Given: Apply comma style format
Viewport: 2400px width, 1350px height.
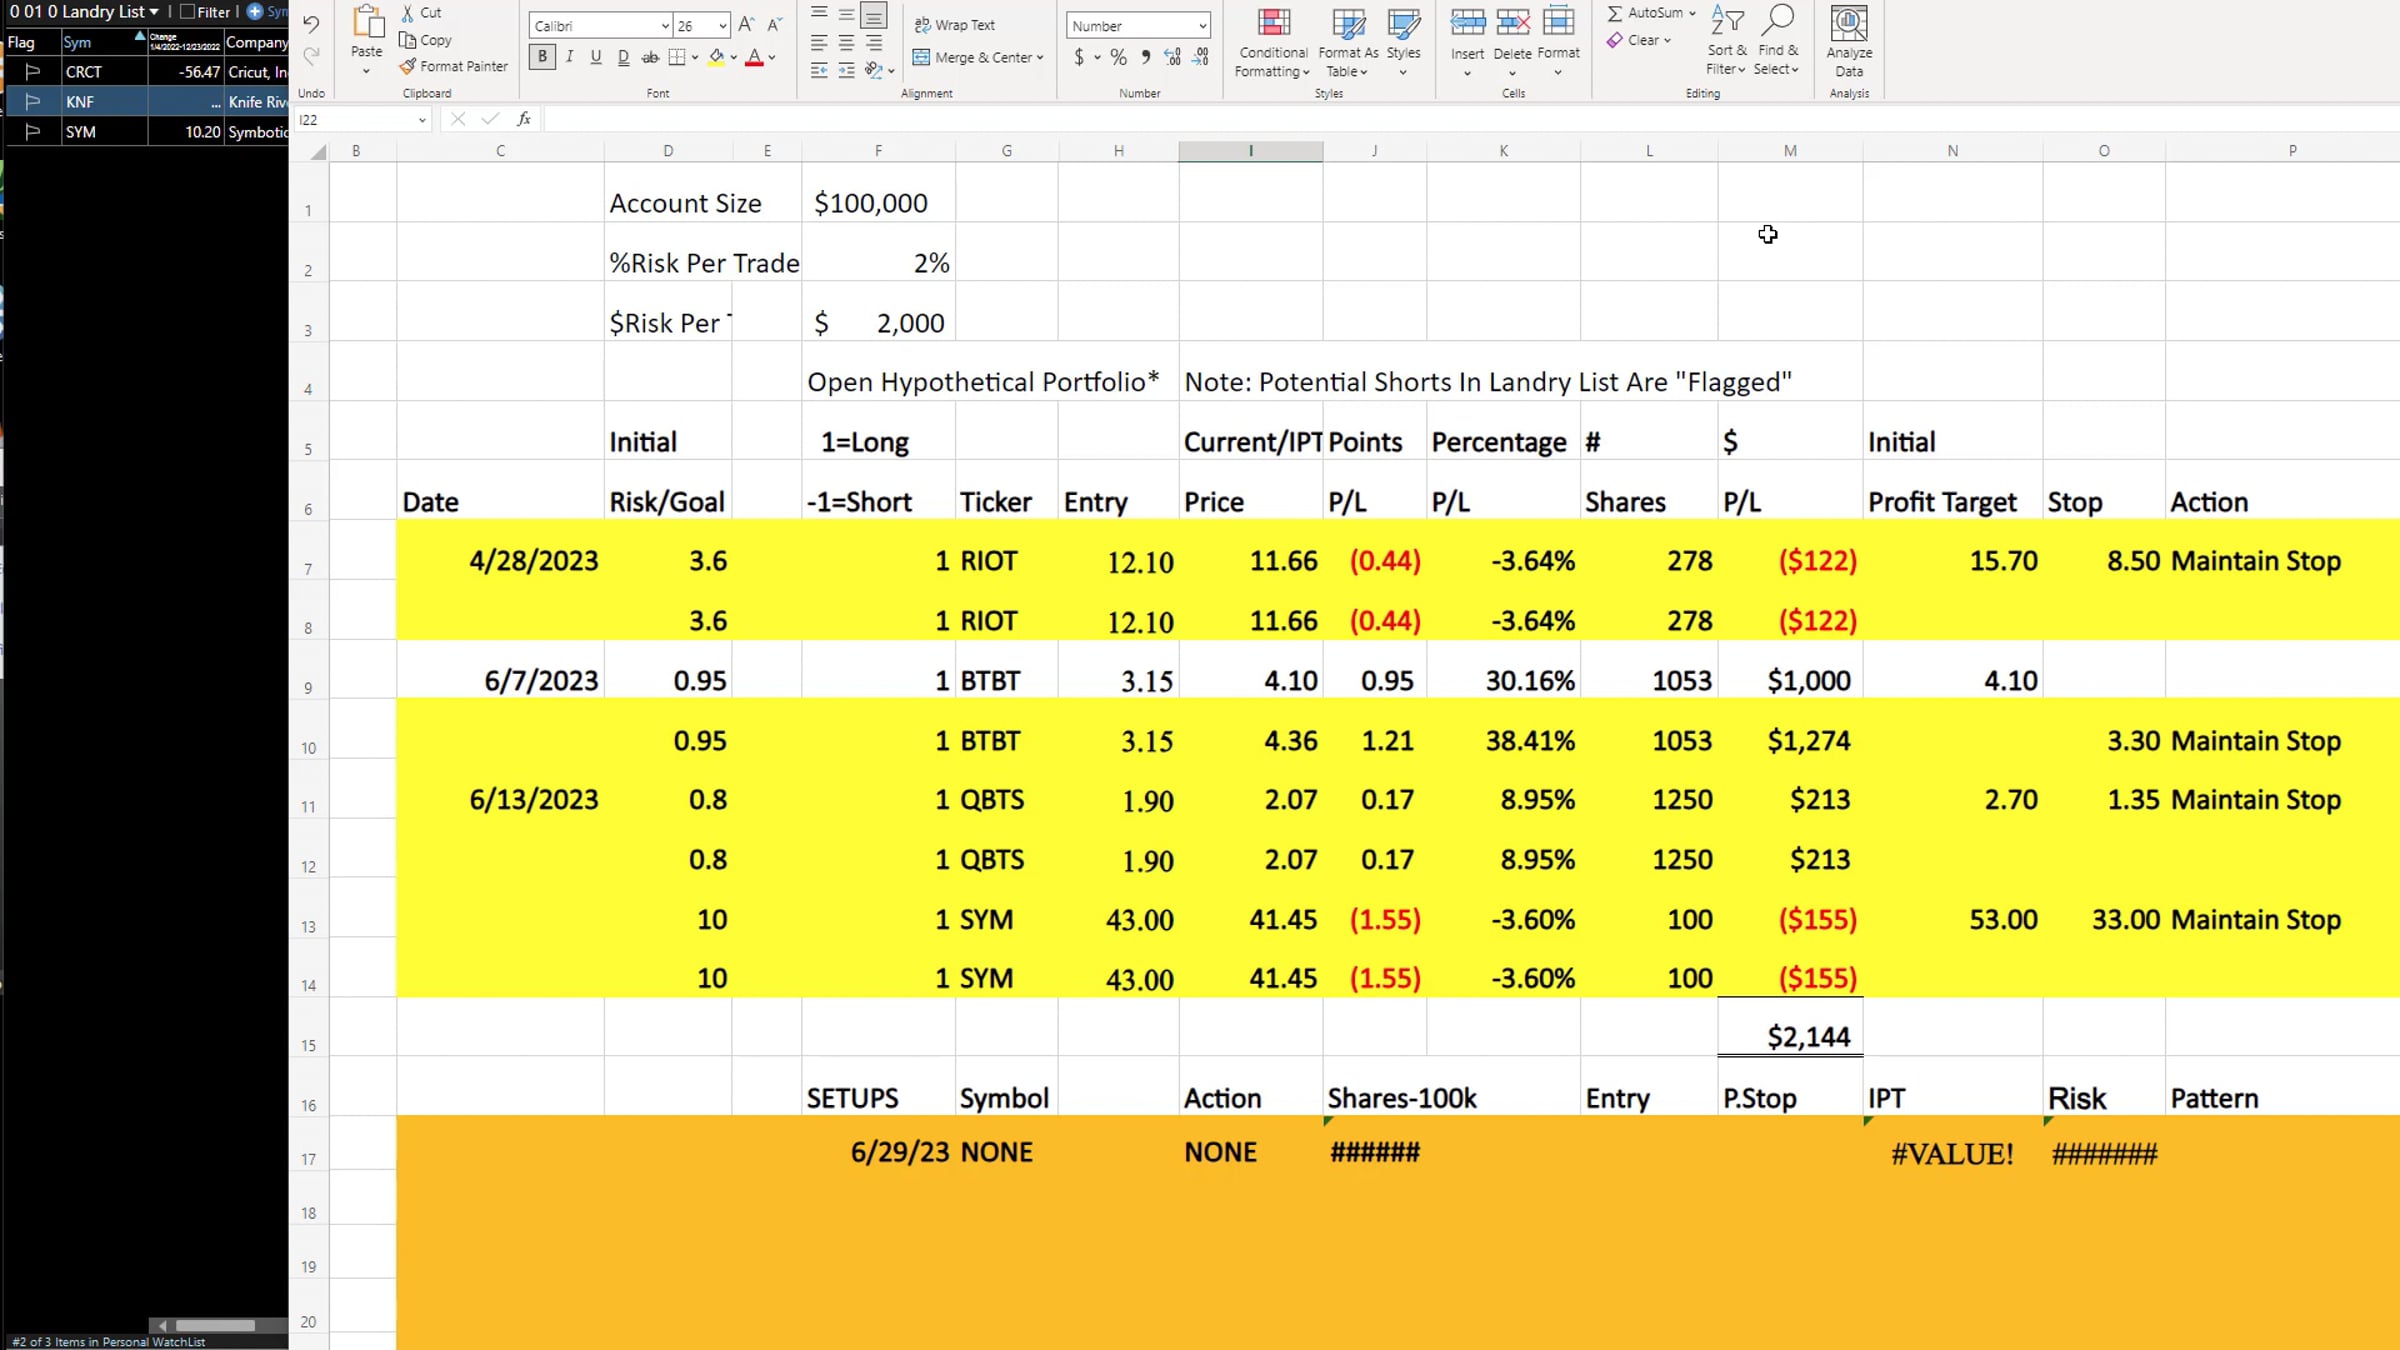Looking at the screenshot, I should [x=1145, y=57].
